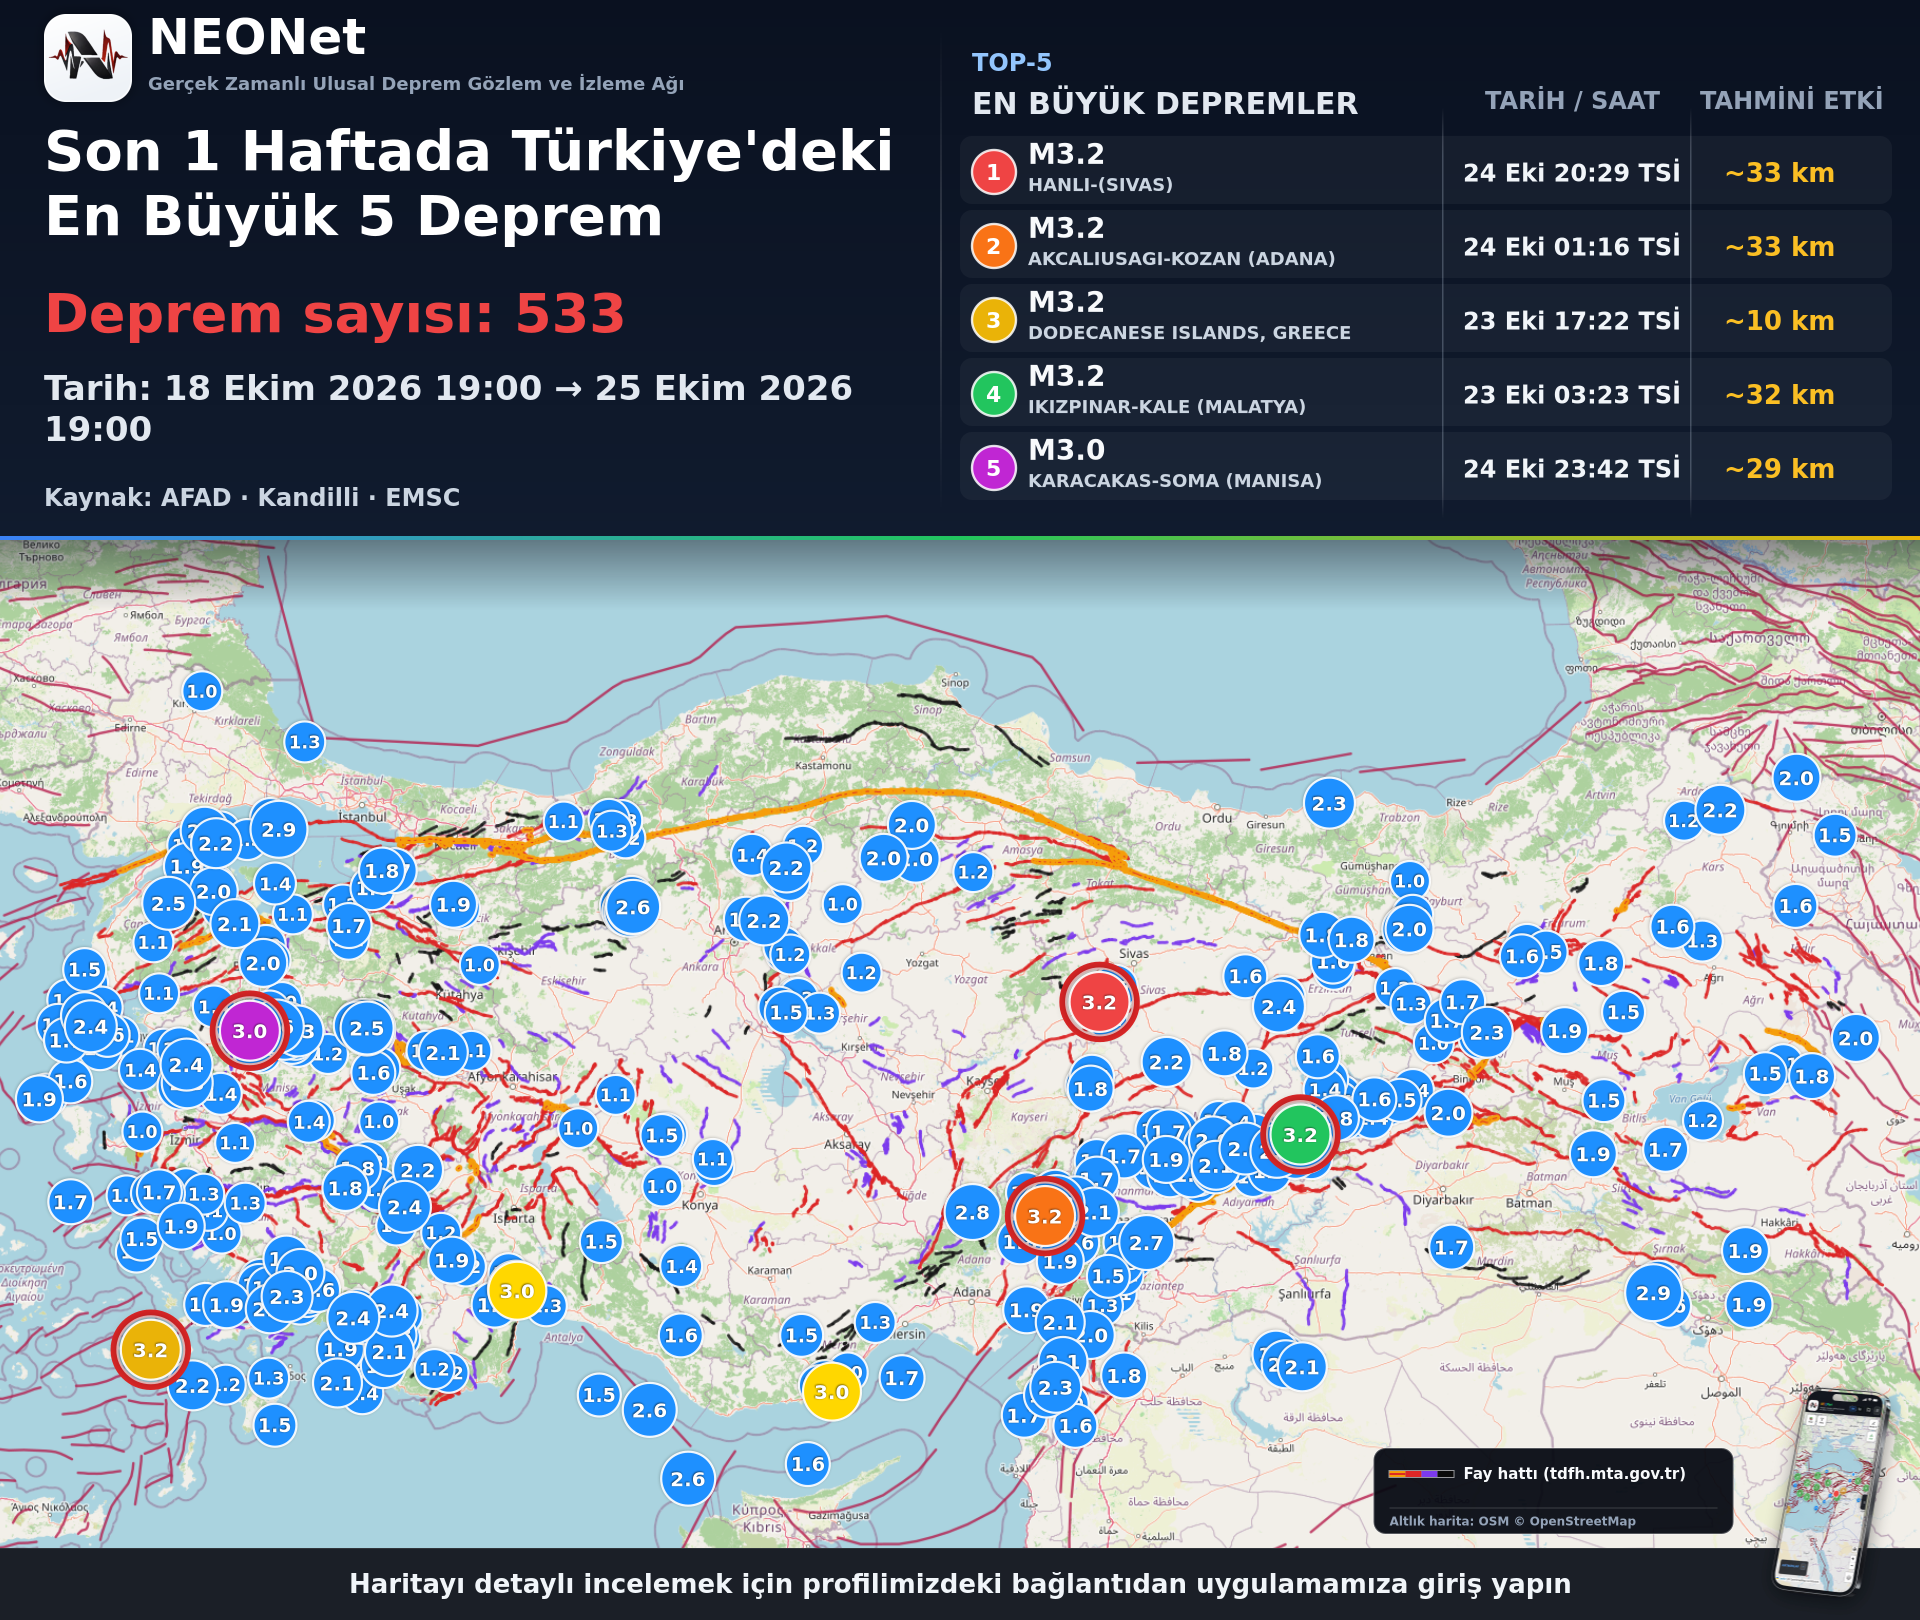Click the TOP-5 heading label
Viewport: 1920px width, 1620px height.
(x=1011, y=62)
